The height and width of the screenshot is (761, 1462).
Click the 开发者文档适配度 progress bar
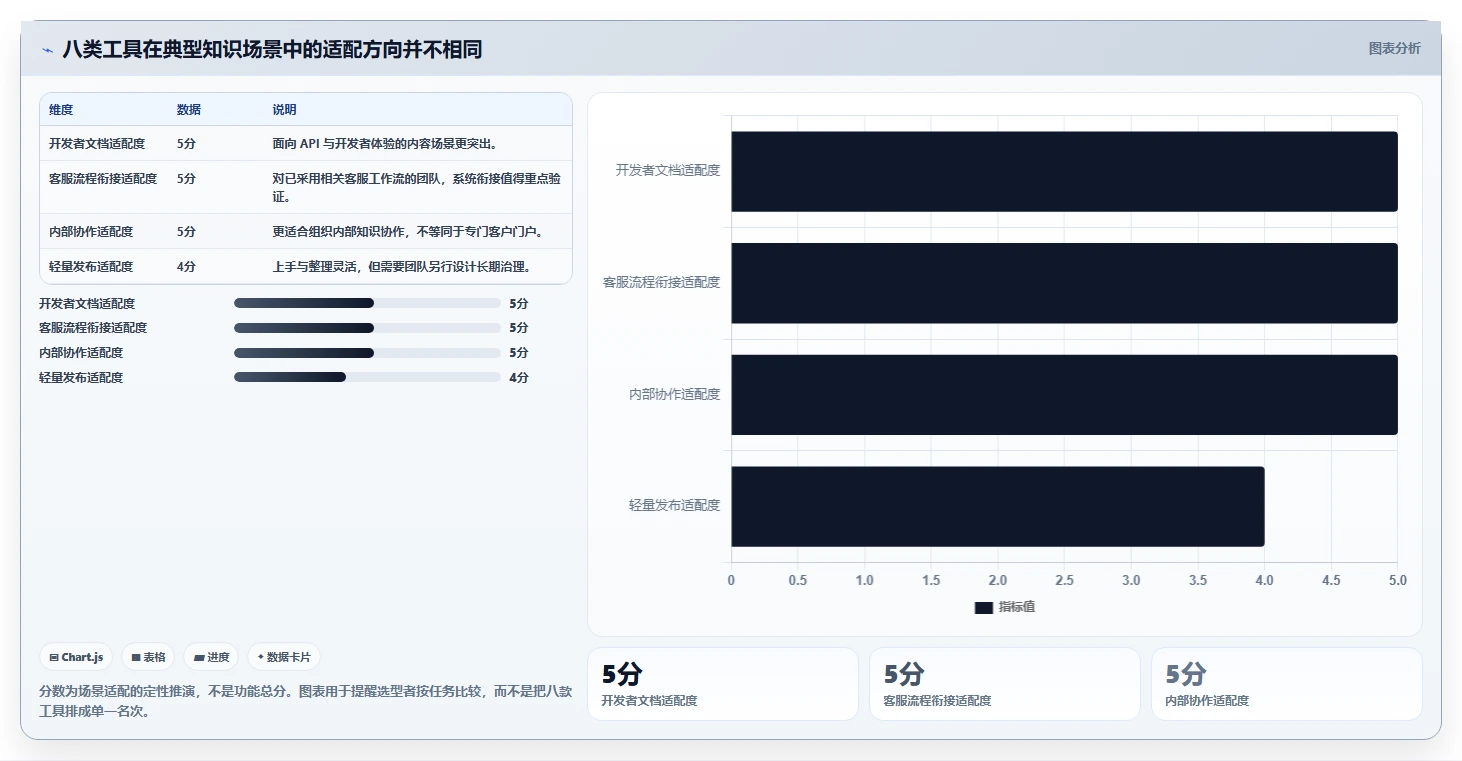point(367,303)
